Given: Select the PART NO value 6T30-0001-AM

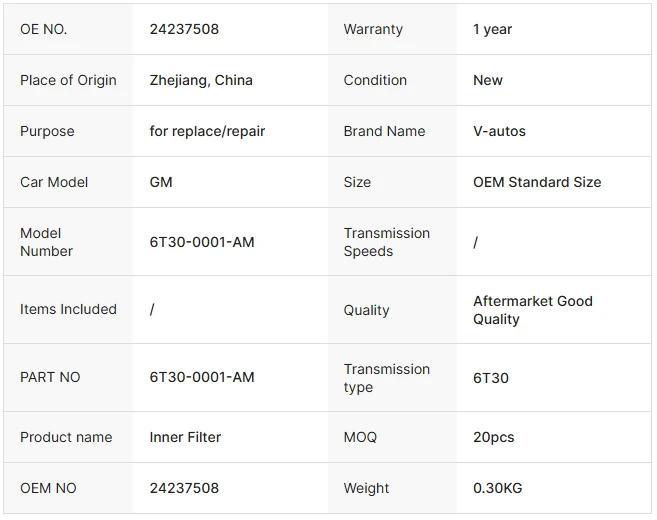Looking at the screenshot, I should pos(202,377).
